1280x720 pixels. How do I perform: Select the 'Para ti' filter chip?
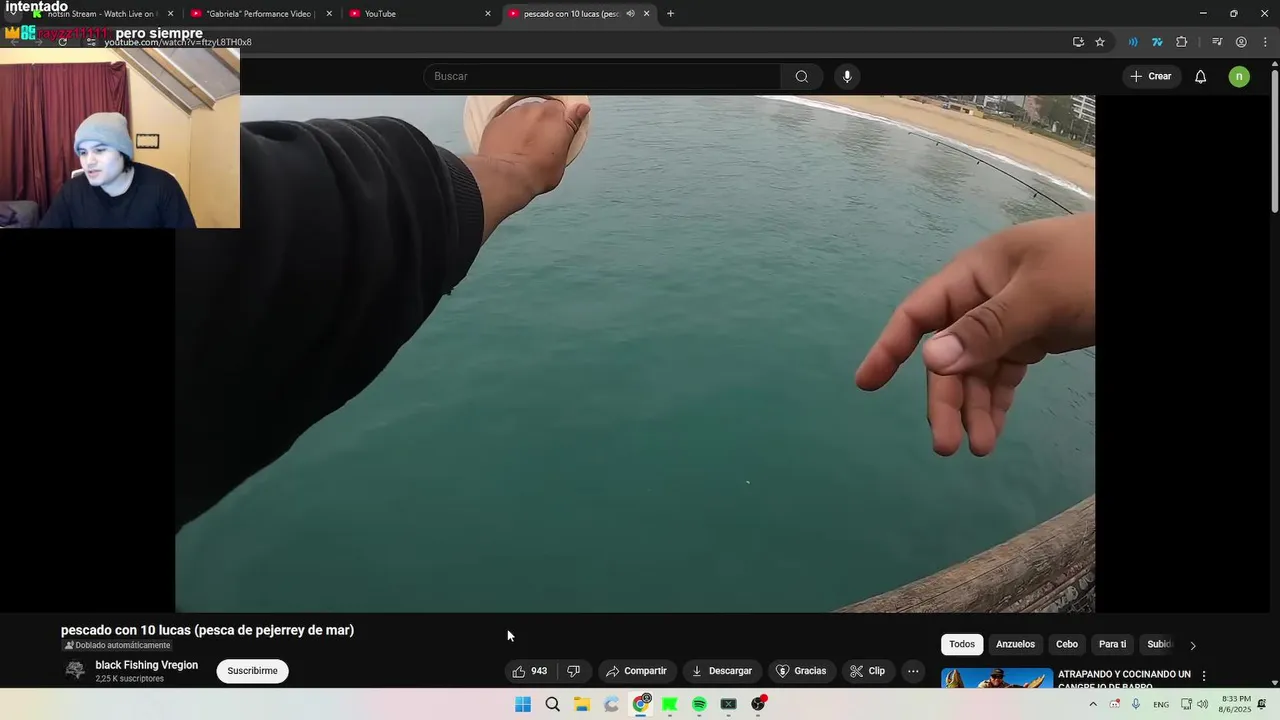[x=1112, y=644]
